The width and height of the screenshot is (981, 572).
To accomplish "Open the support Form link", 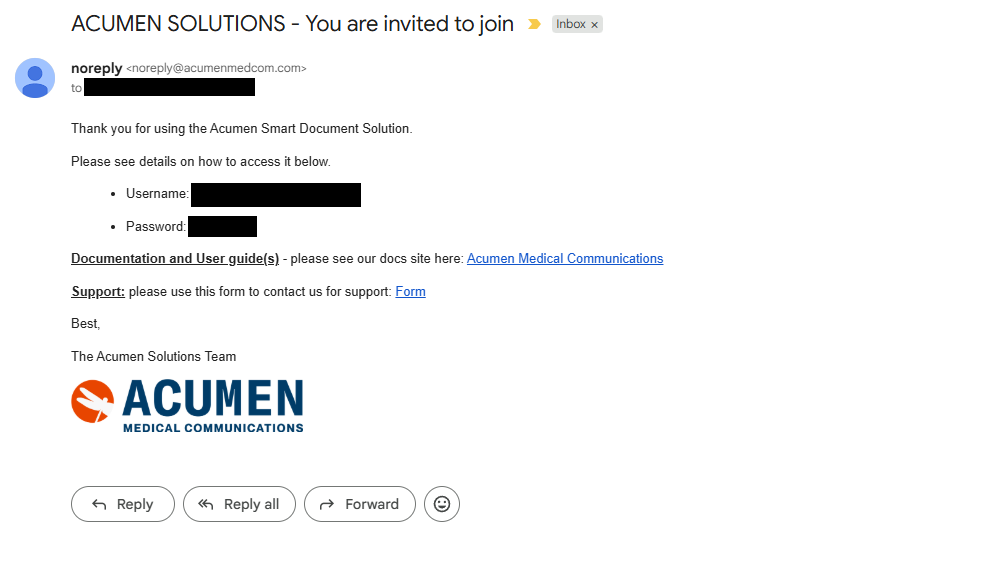I will [410, 291].
